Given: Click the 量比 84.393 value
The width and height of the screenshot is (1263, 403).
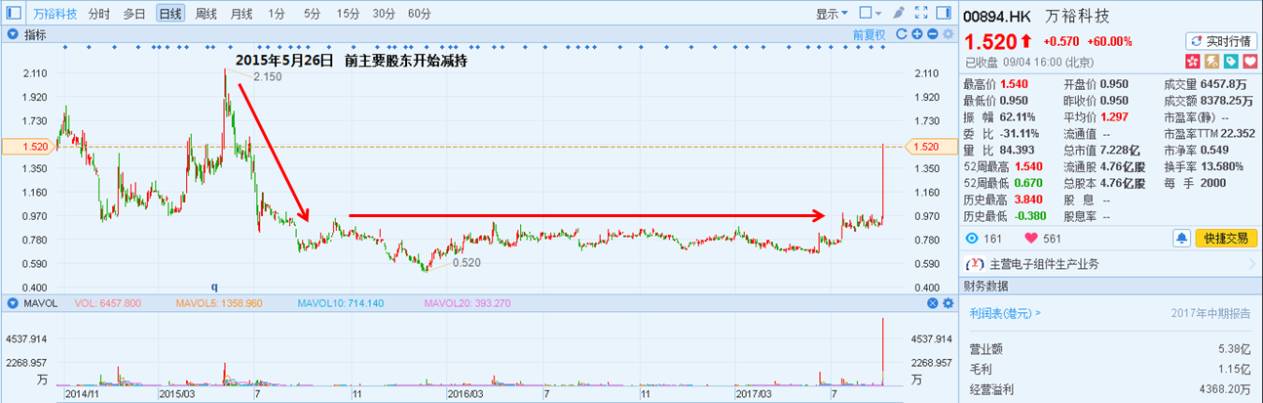Looking at the screenshot, I should (x=1019, y=150).
